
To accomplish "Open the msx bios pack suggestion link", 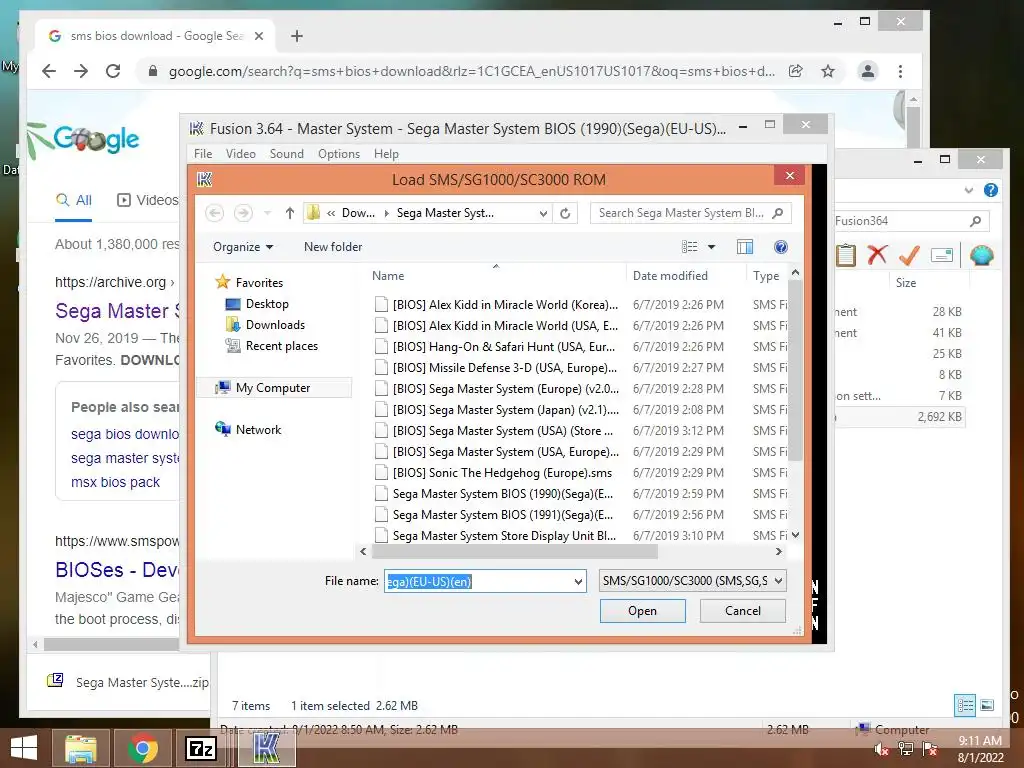I will tap(116, 482).
